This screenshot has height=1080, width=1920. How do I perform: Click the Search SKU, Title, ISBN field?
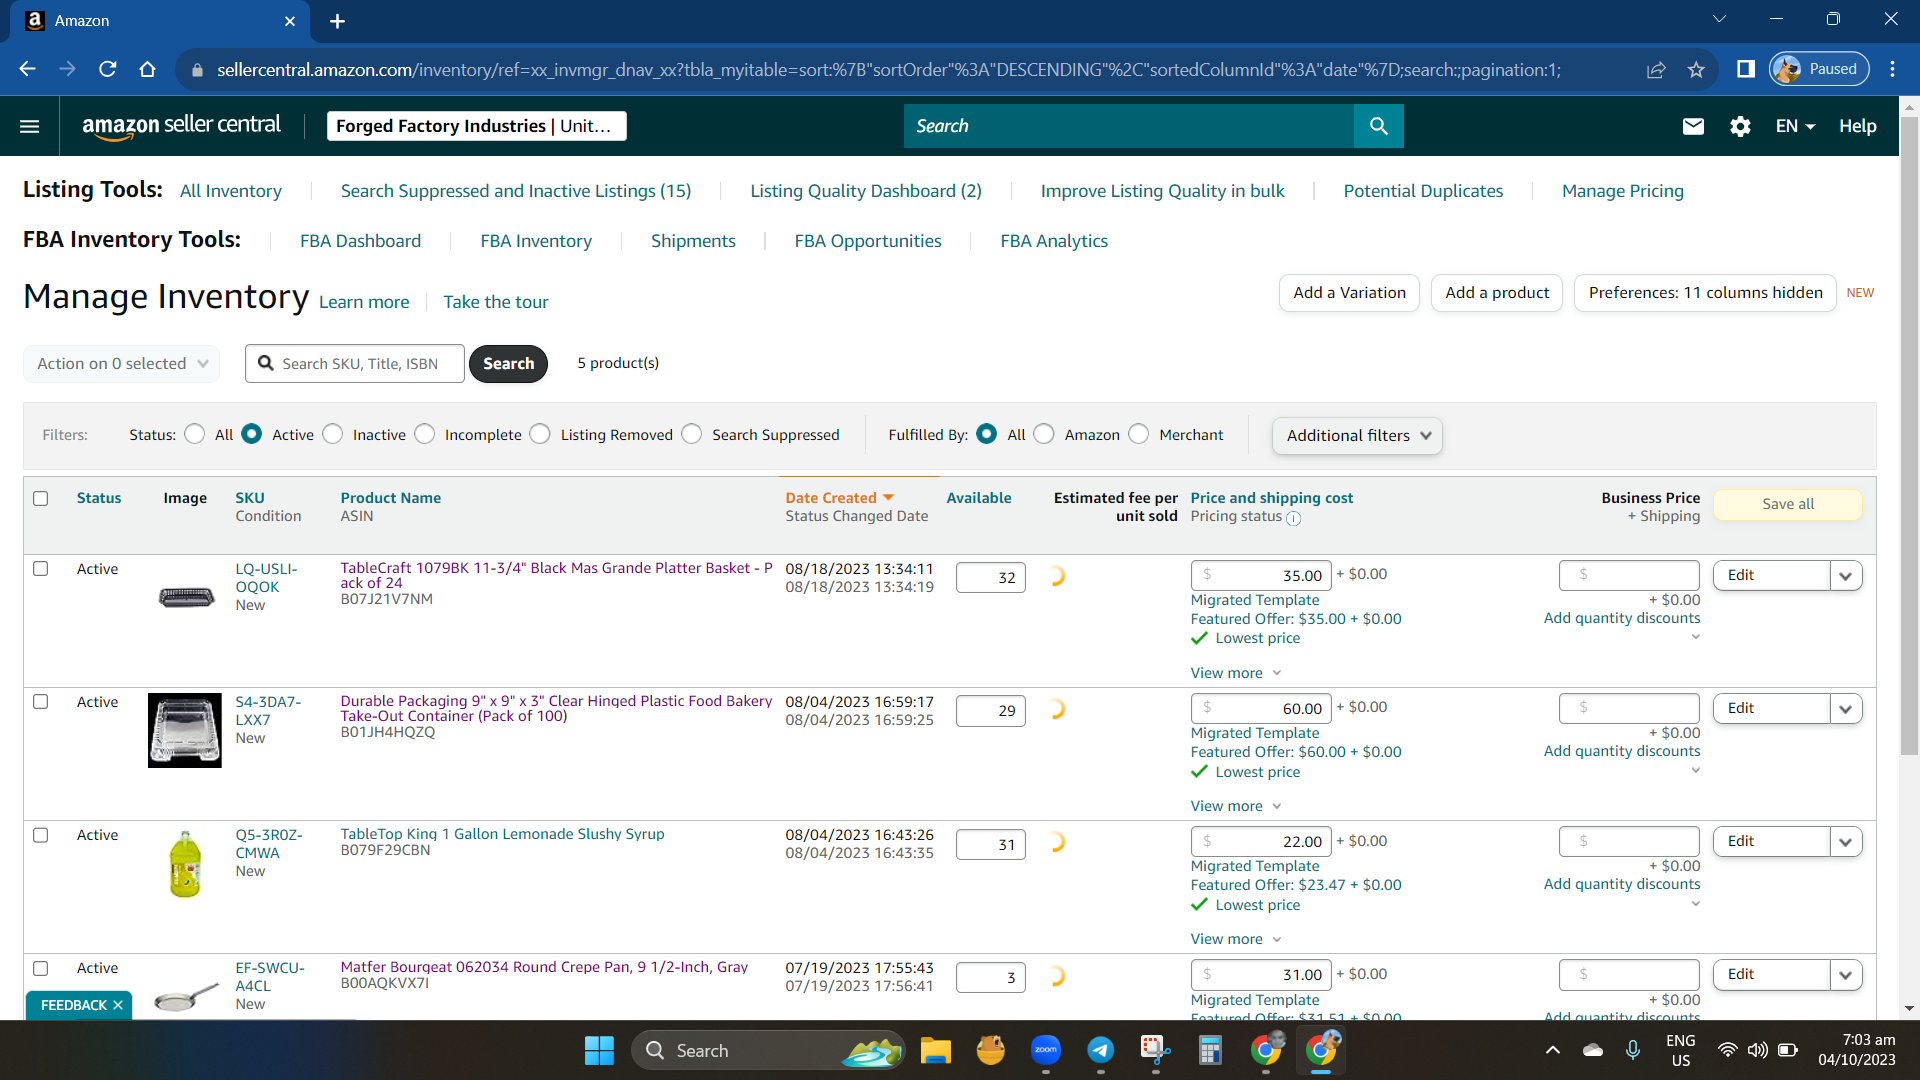pos(355,364)
